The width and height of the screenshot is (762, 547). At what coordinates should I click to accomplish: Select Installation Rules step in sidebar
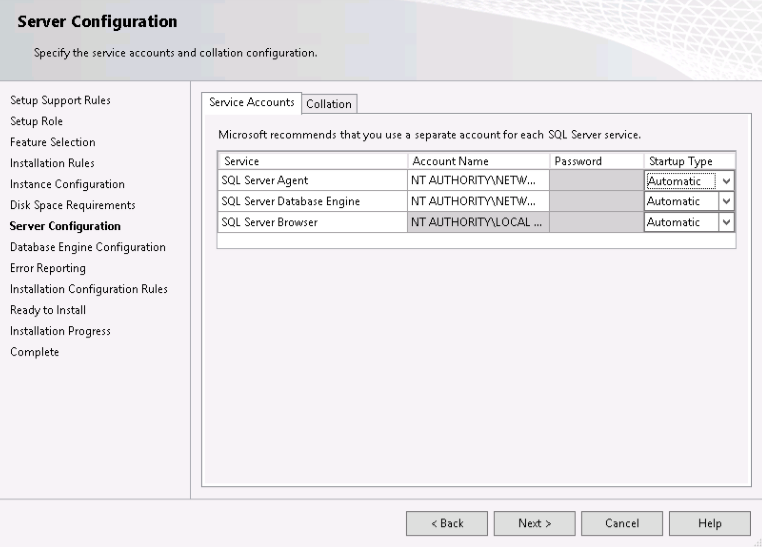coord(52,163)
